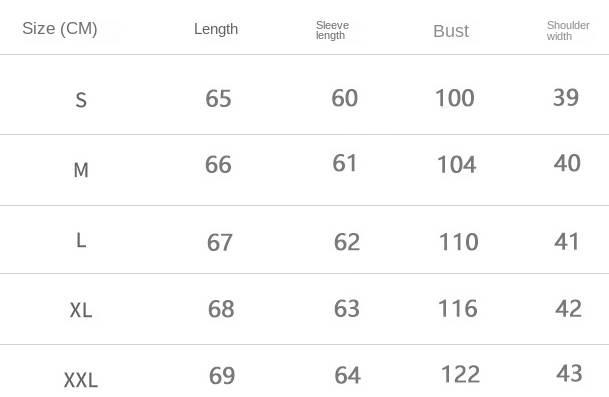Click the Shoulder width header
The image size is (609, 397).
point(568,31)
